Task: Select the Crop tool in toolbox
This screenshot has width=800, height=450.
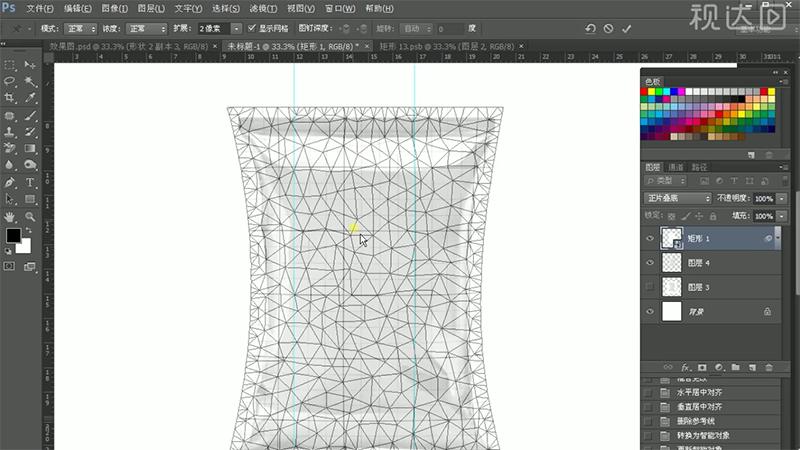Action: (10, 98)
